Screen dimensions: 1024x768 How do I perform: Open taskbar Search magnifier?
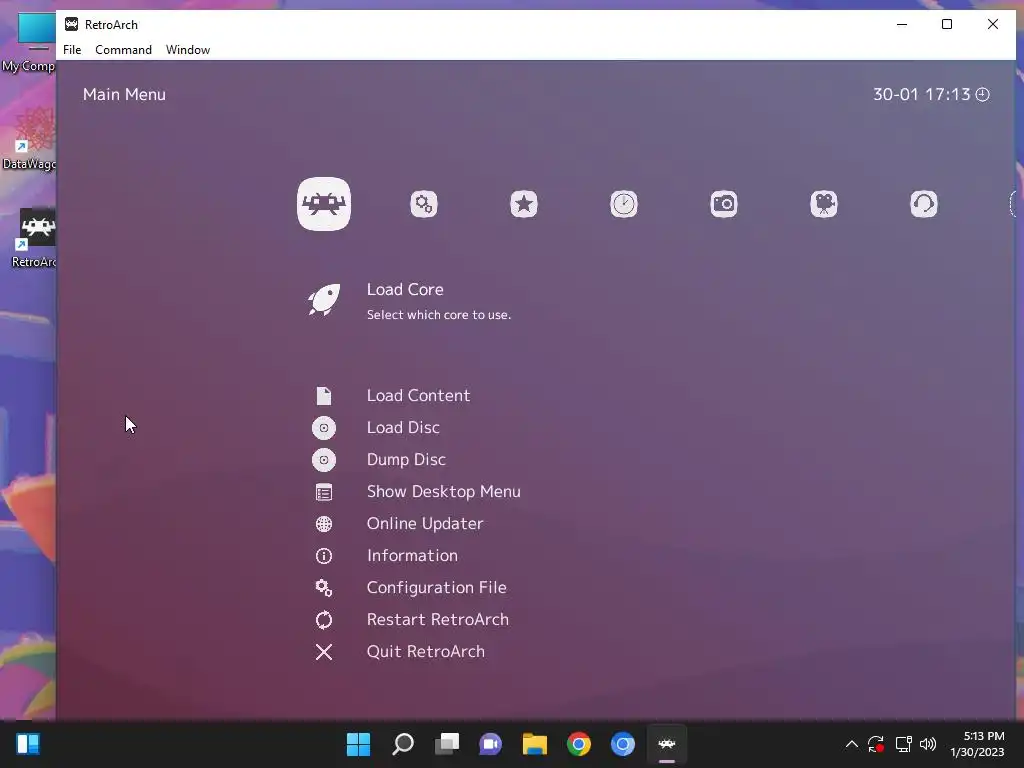pyautogui.click(x=402, y=744)
